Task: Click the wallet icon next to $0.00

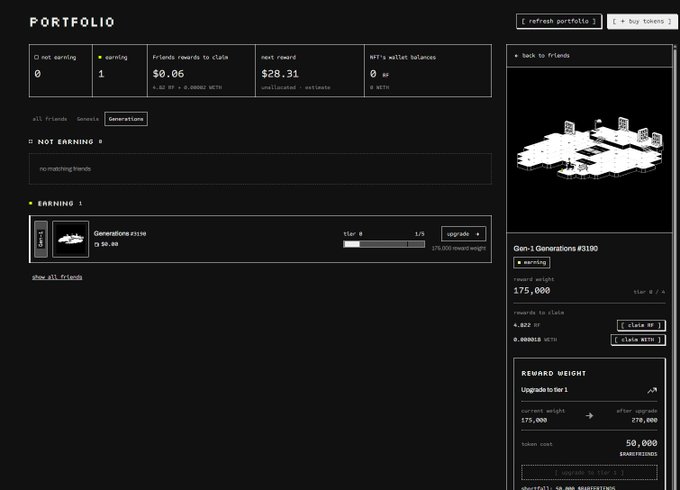Action: point(97,245)
